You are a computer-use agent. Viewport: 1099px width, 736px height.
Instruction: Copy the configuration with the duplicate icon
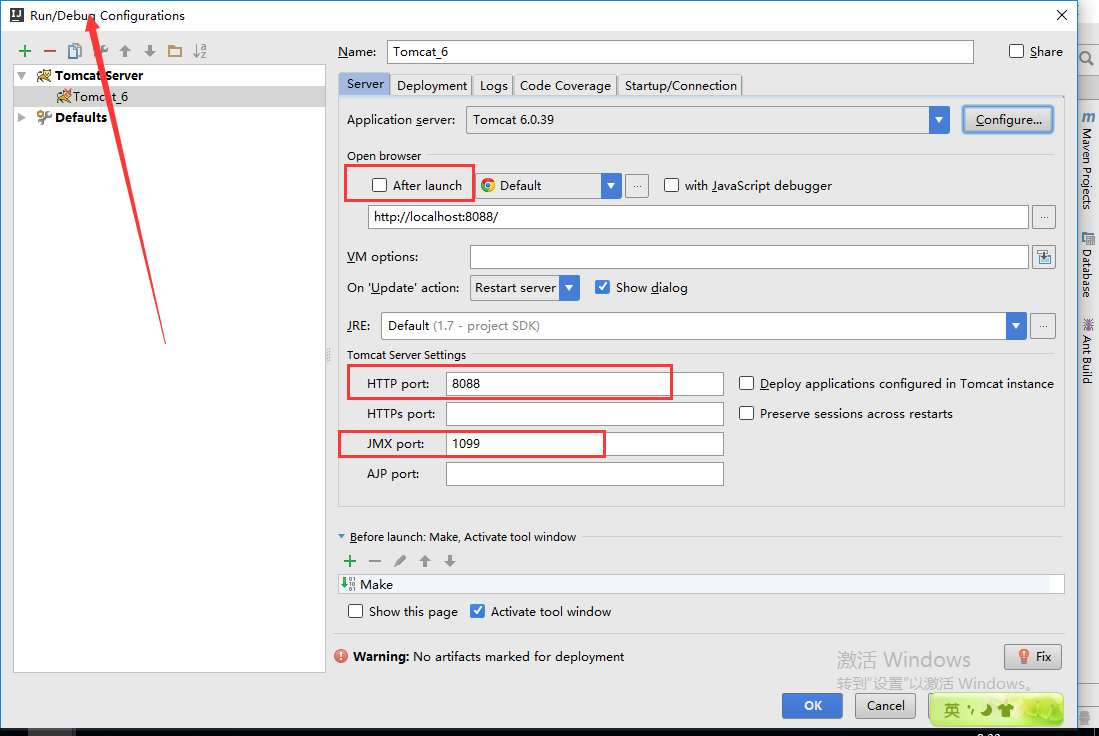(74, 51)
